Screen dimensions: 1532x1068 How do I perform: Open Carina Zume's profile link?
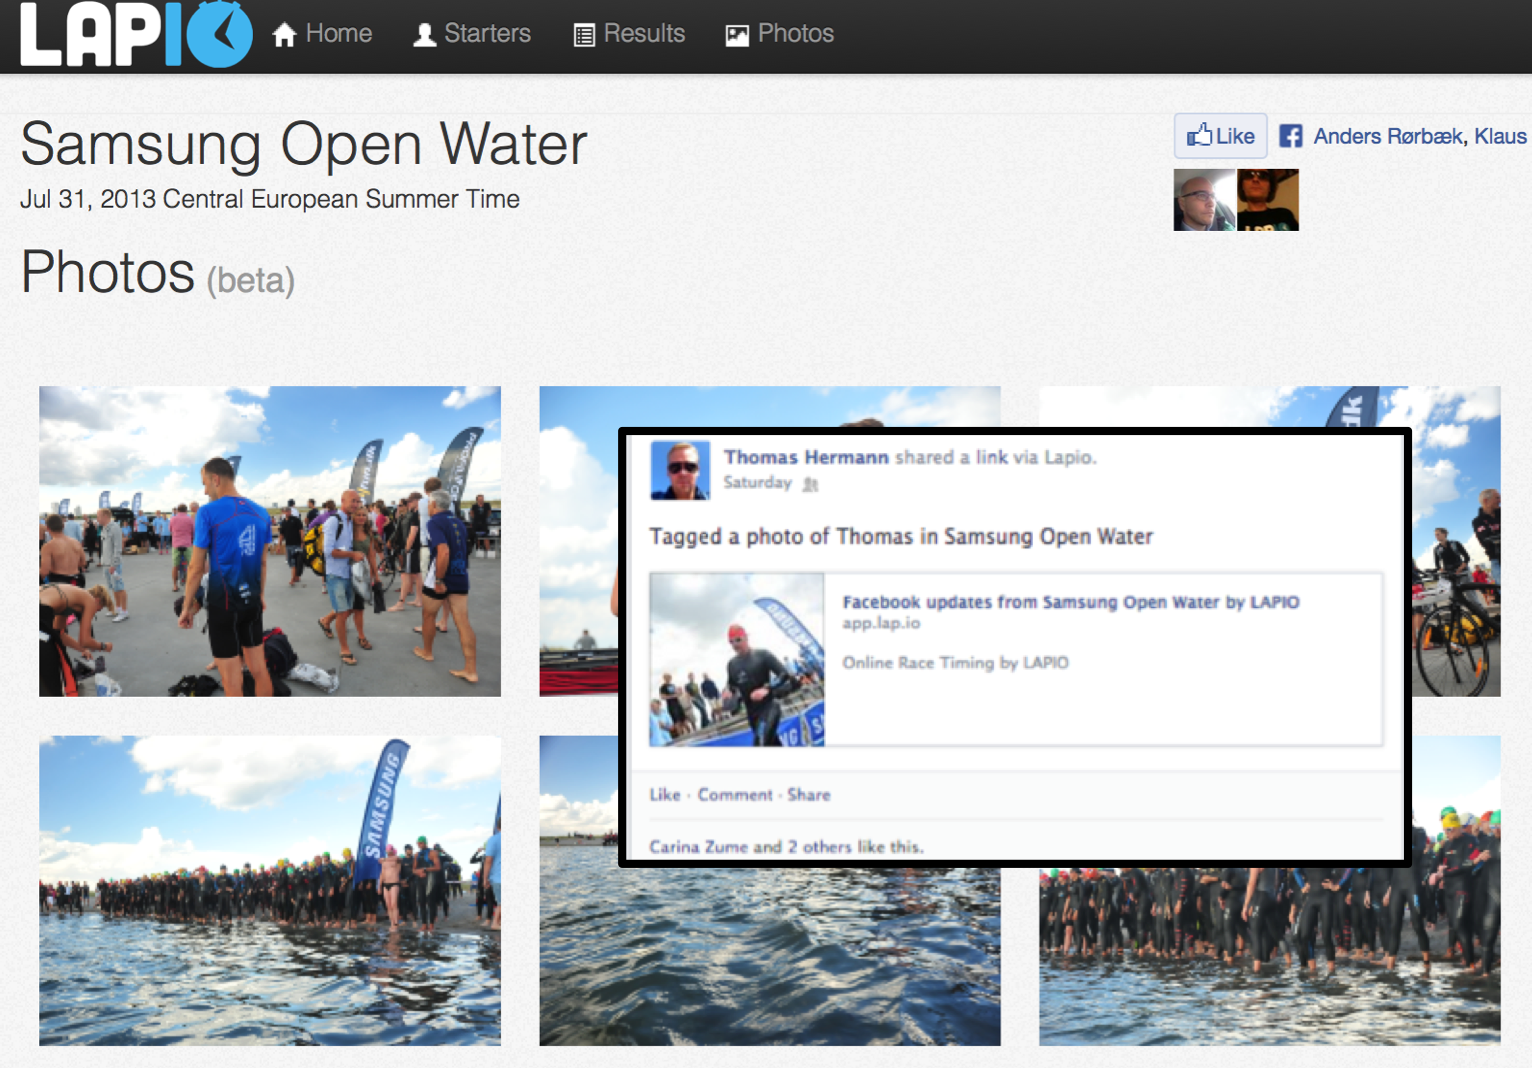point(698,846)
